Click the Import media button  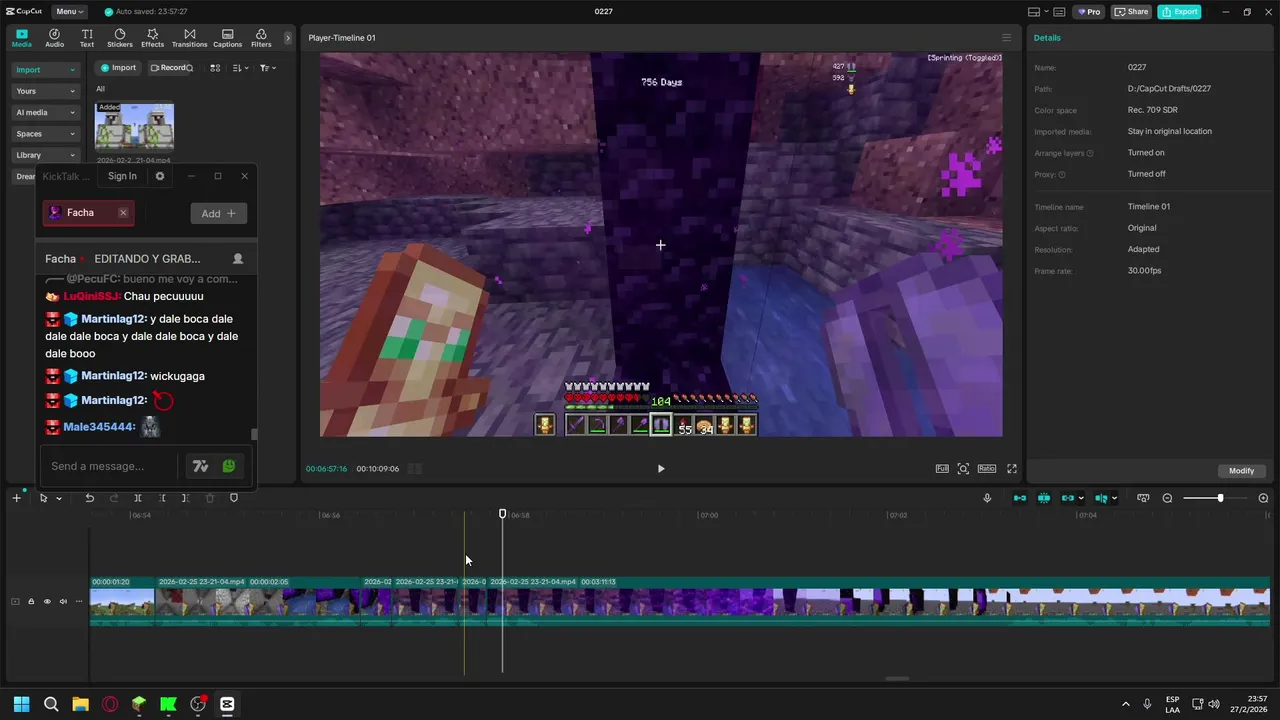coord(118,68)
